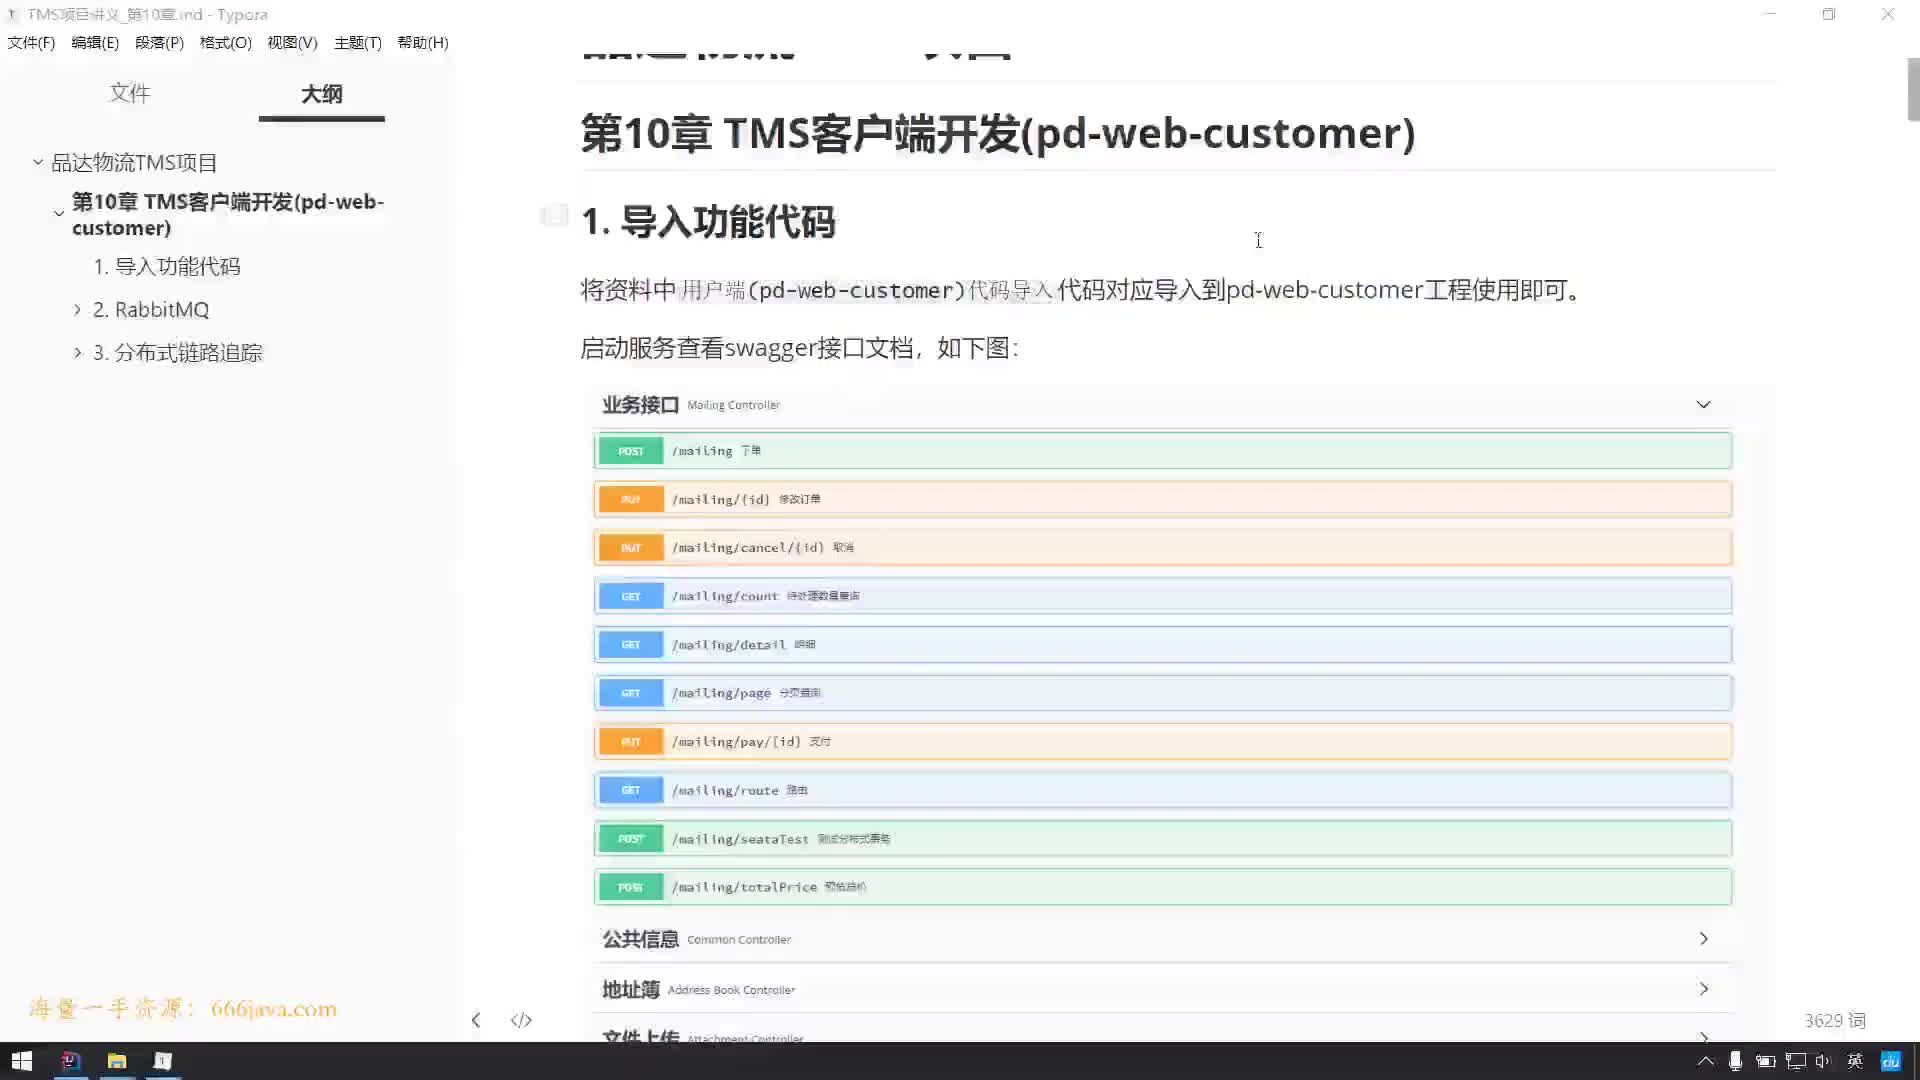Open the 文件(F) menu
The image size is (1920, 1080).
31,42
